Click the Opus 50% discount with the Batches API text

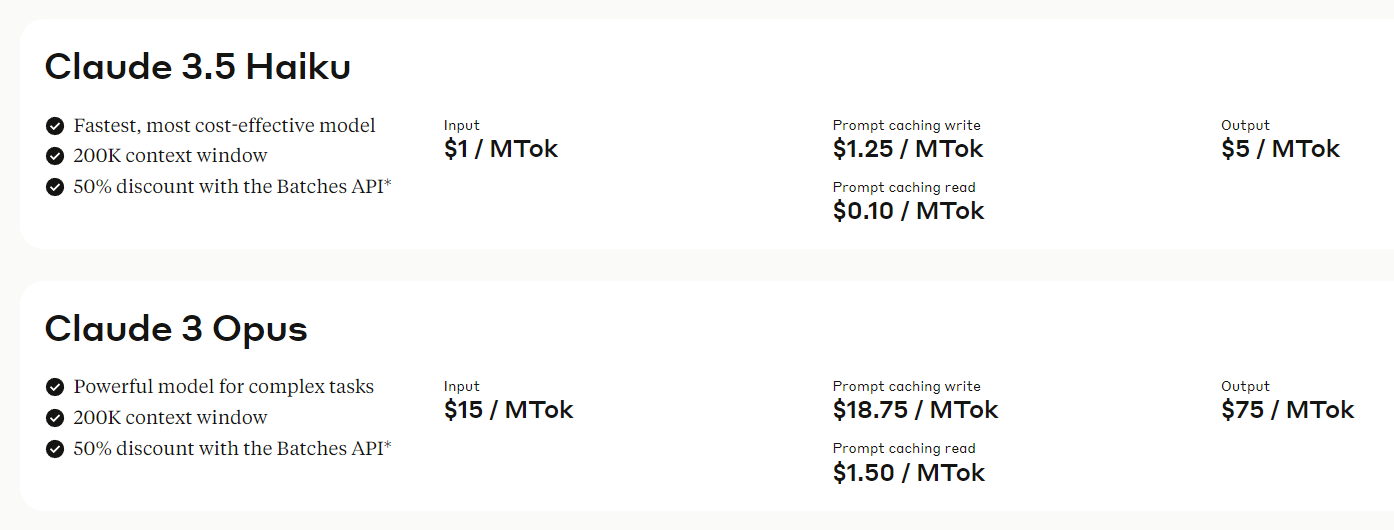233,448
